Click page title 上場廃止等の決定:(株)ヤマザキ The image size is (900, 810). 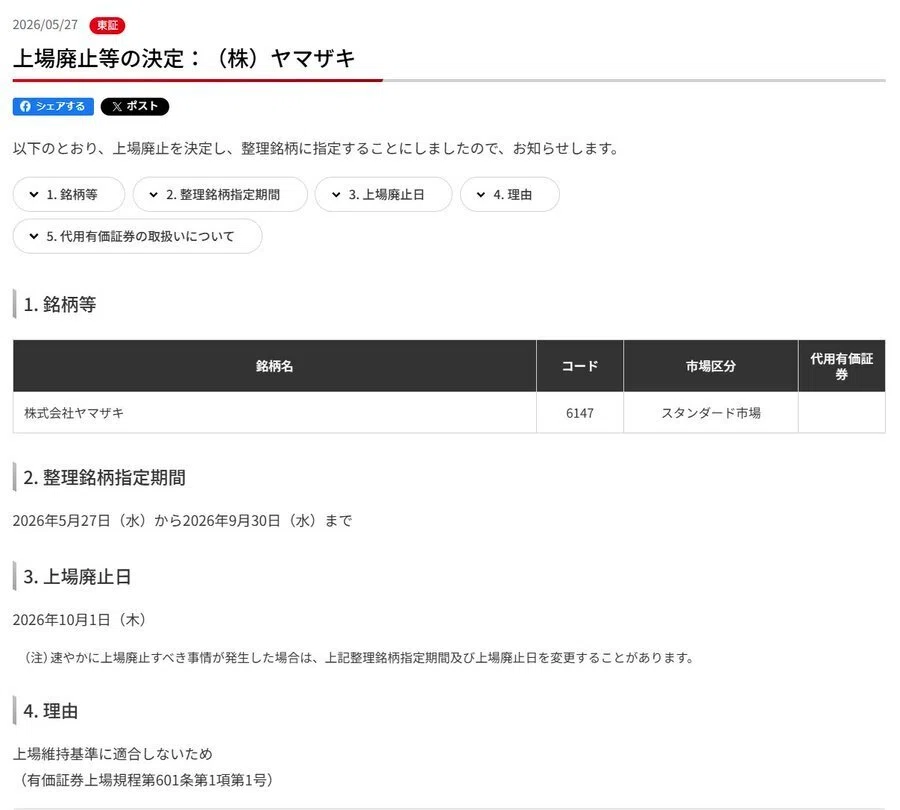pyautogui.click(x=184, y=58)
